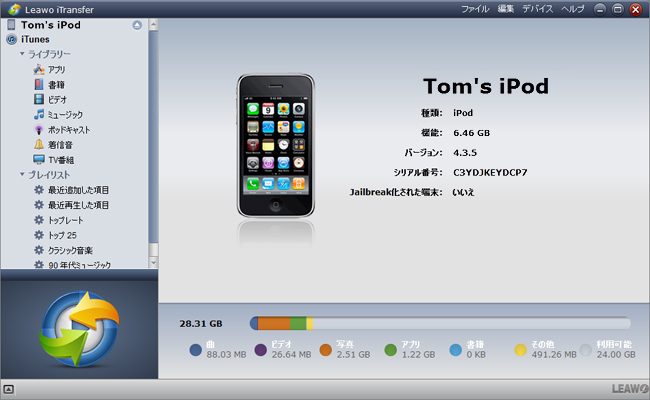Open the ヘルプ menu
Viewport: 650px width, 400px height.
[x=573, y=9]
